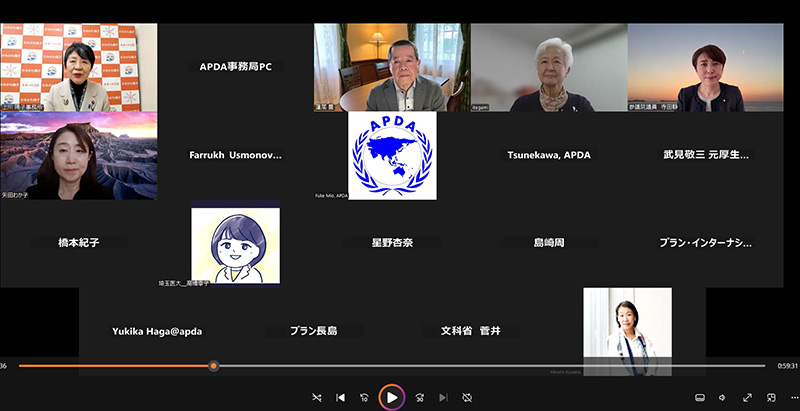800x411 pixels.
Task: Click the seek bar position handle
Action: coord(213,366)
